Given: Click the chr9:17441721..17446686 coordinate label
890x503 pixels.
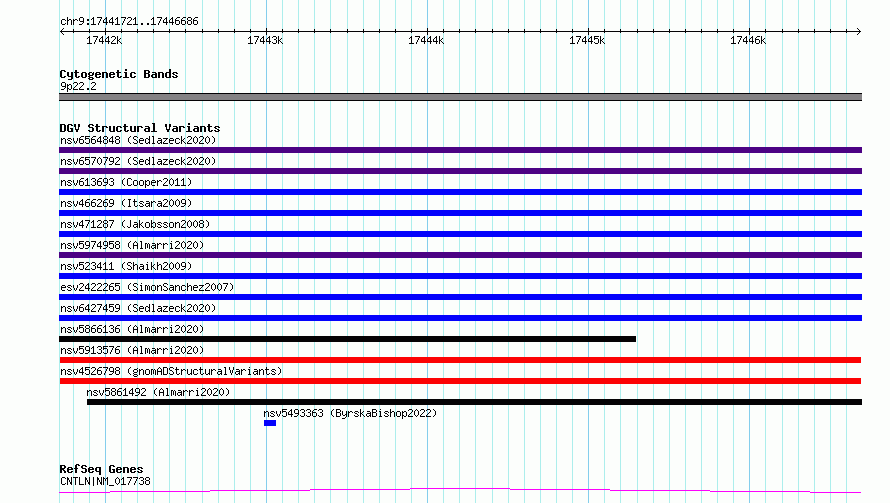Looking at the screenshot, I should [x=129, y=22].
